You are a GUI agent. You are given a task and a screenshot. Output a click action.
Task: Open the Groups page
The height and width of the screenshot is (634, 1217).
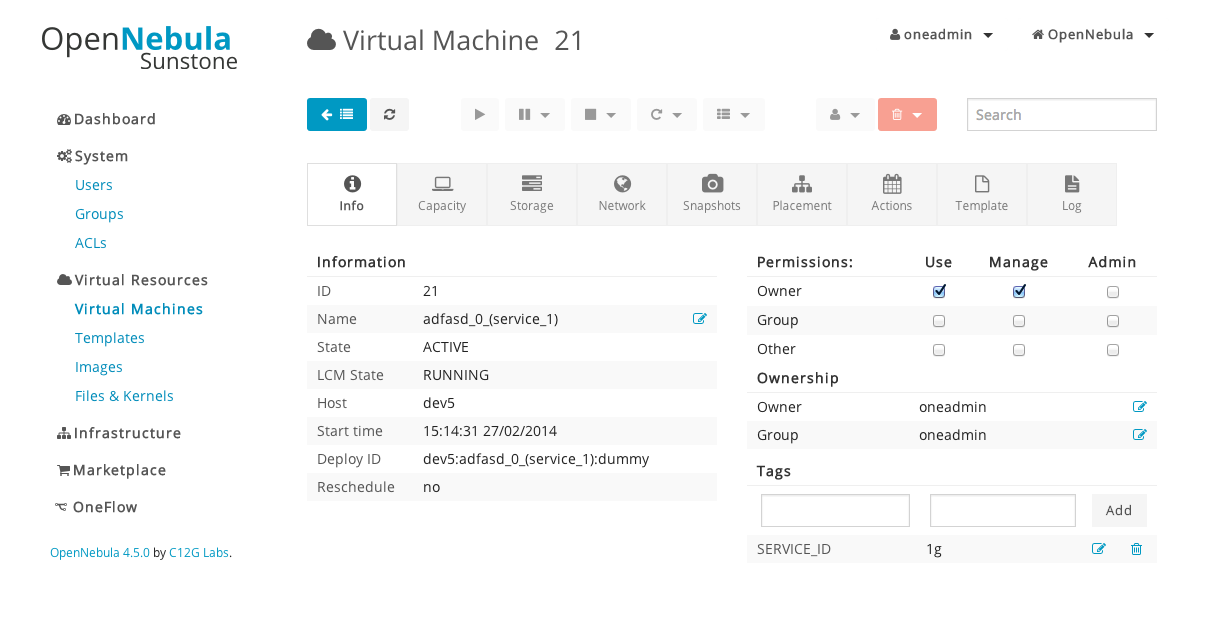pyautogui.click(x=99, y=214)
